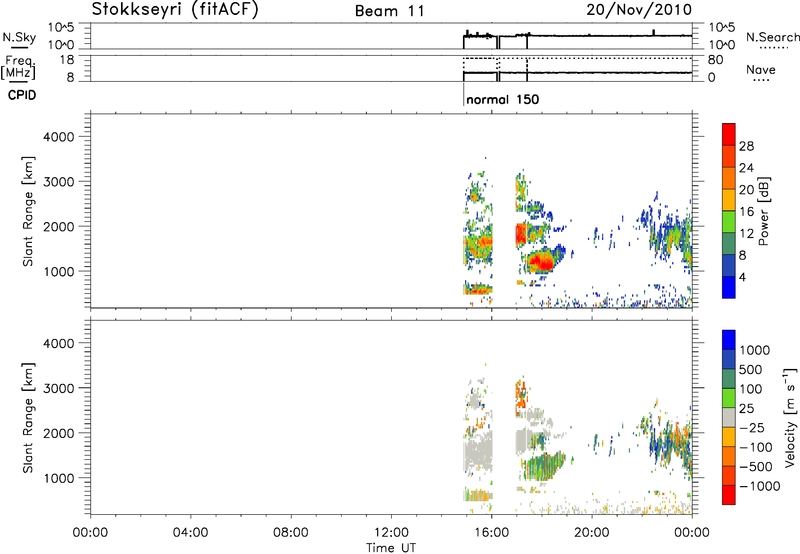Click the date '20/Nov/2010'
Image resolution: width=800 pixels, height=554 pixels.
(639, 10)
